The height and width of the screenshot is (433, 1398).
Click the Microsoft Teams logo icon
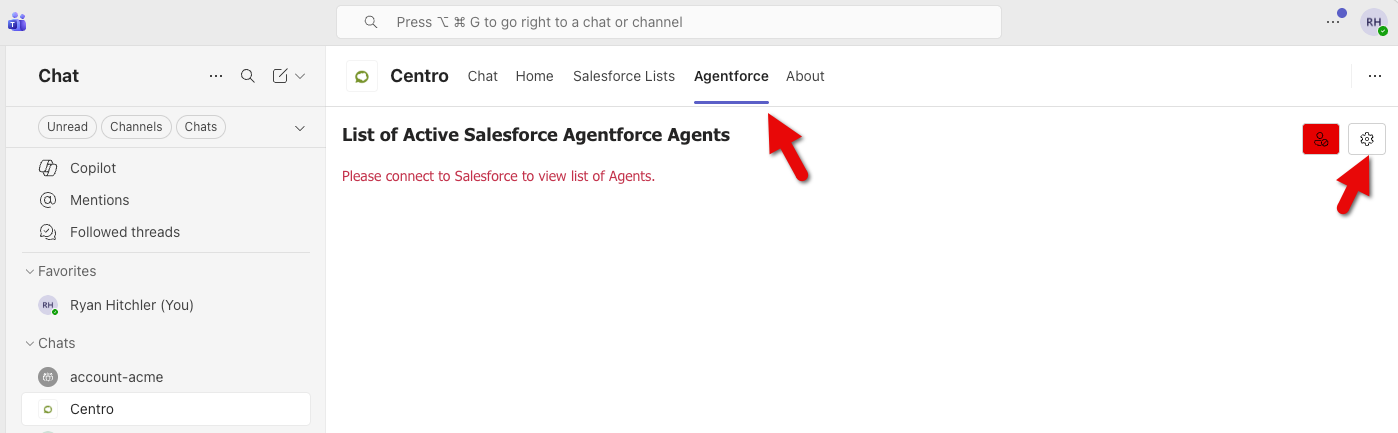click(16, 22)
